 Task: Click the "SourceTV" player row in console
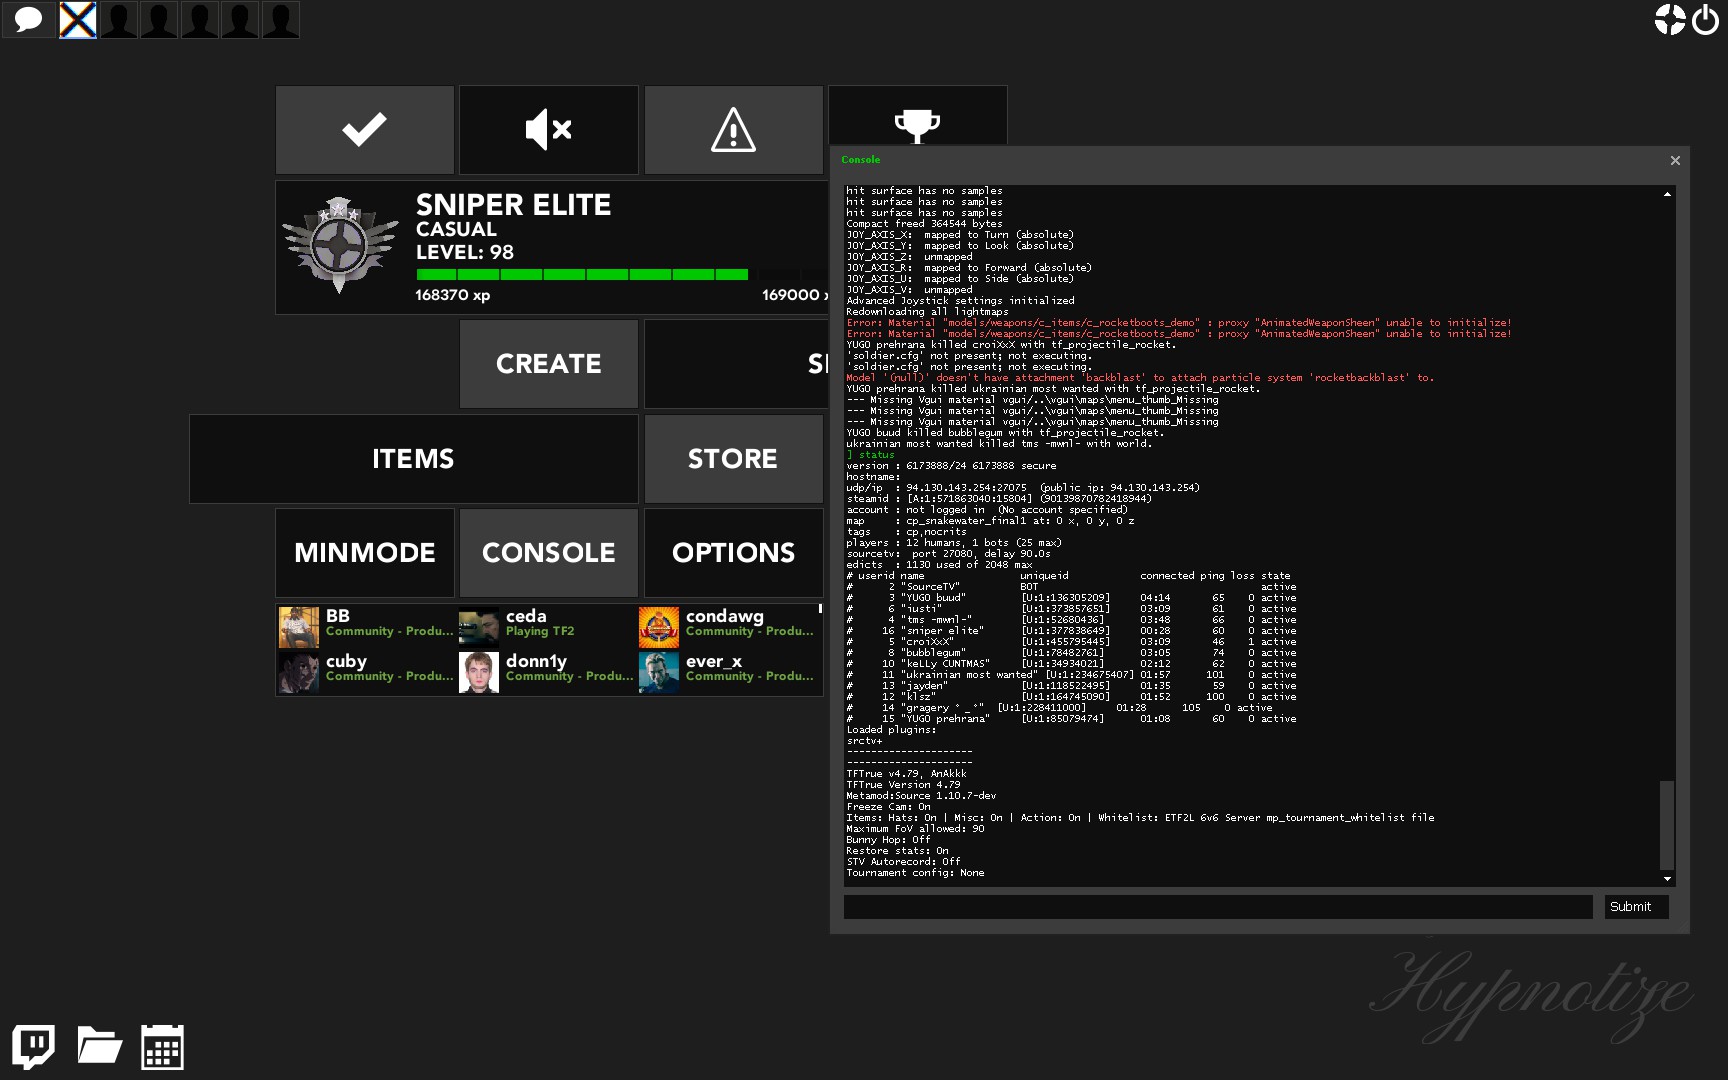(1071, 587)
